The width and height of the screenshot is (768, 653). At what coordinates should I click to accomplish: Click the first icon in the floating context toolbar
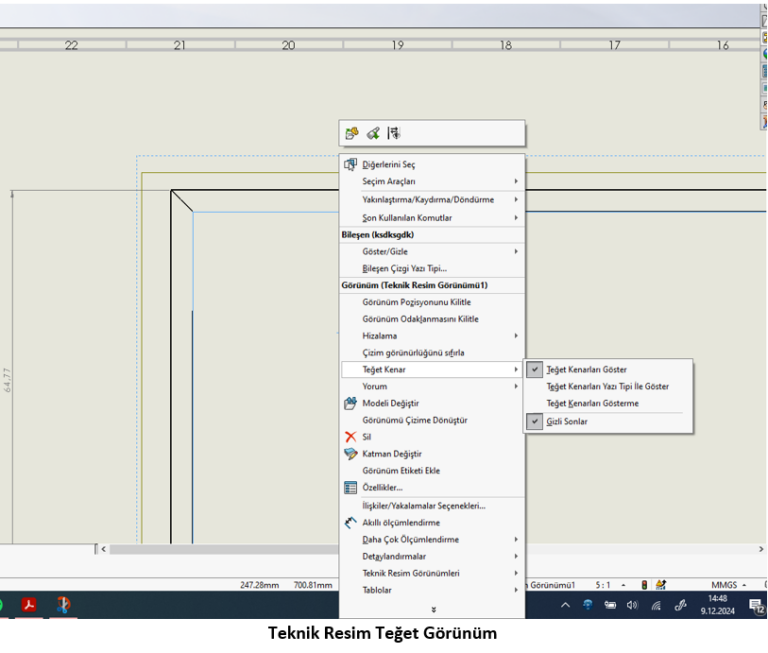coord(352,133)
